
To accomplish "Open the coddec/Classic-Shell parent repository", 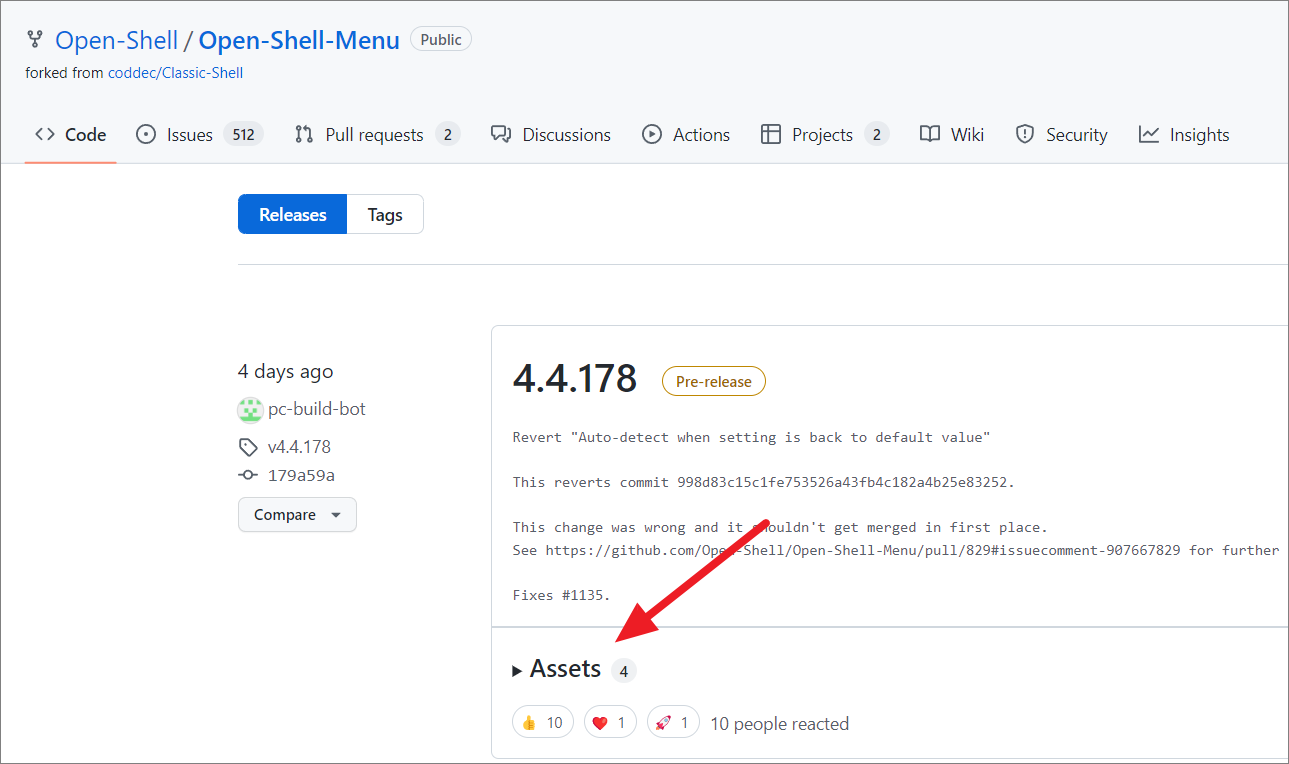I will (175, 73).
